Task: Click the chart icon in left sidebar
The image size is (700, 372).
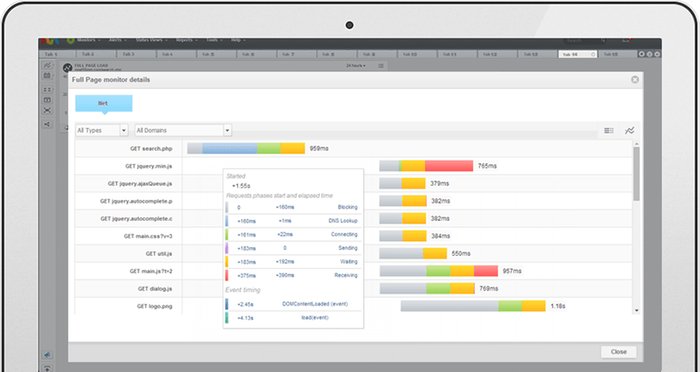Action: pyautogui.click(x=47, y=66)
